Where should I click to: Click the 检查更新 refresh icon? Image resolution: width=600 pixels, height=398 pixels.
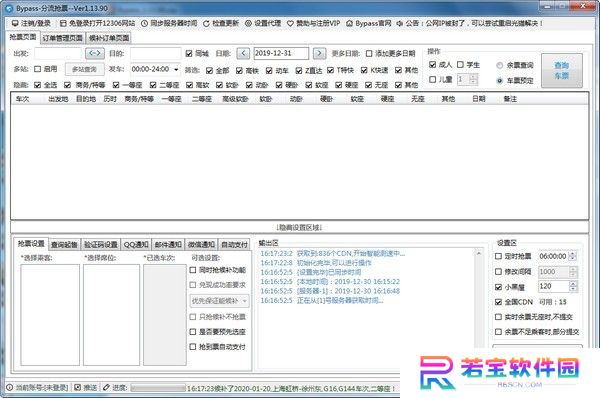click(206, 23)
